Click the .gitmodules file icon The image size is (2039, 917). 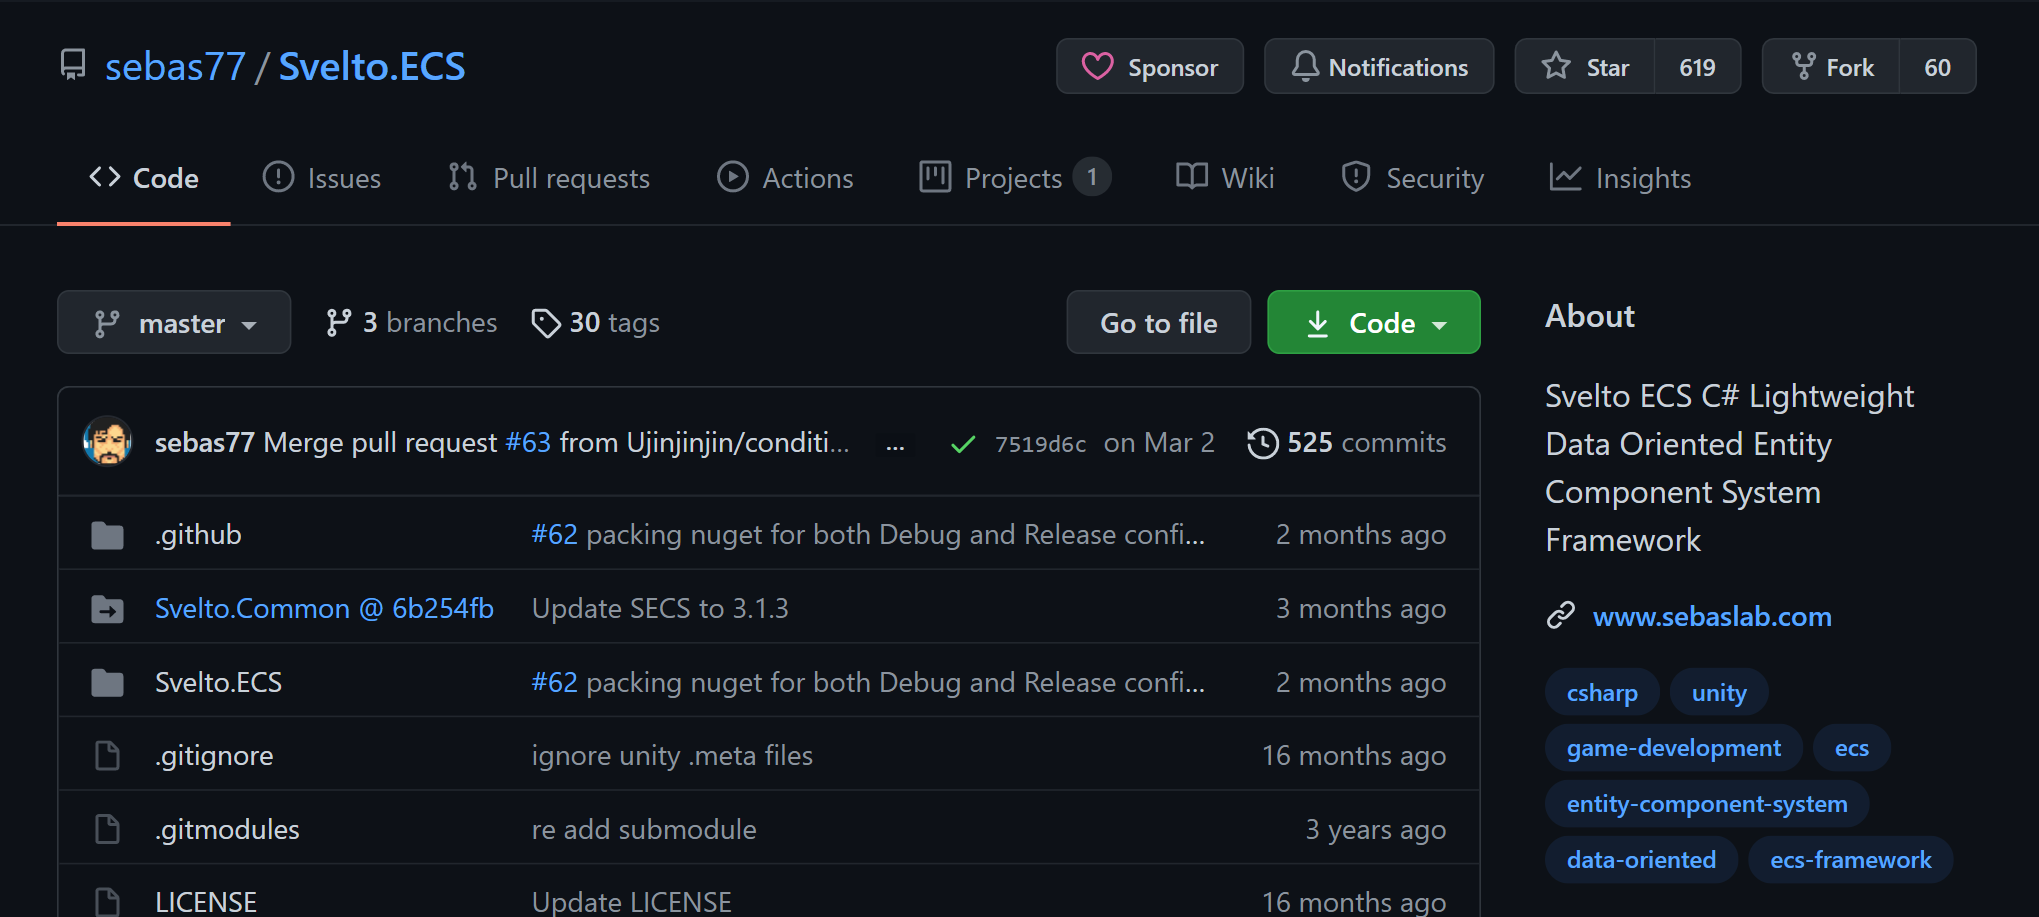click(107, 830)
